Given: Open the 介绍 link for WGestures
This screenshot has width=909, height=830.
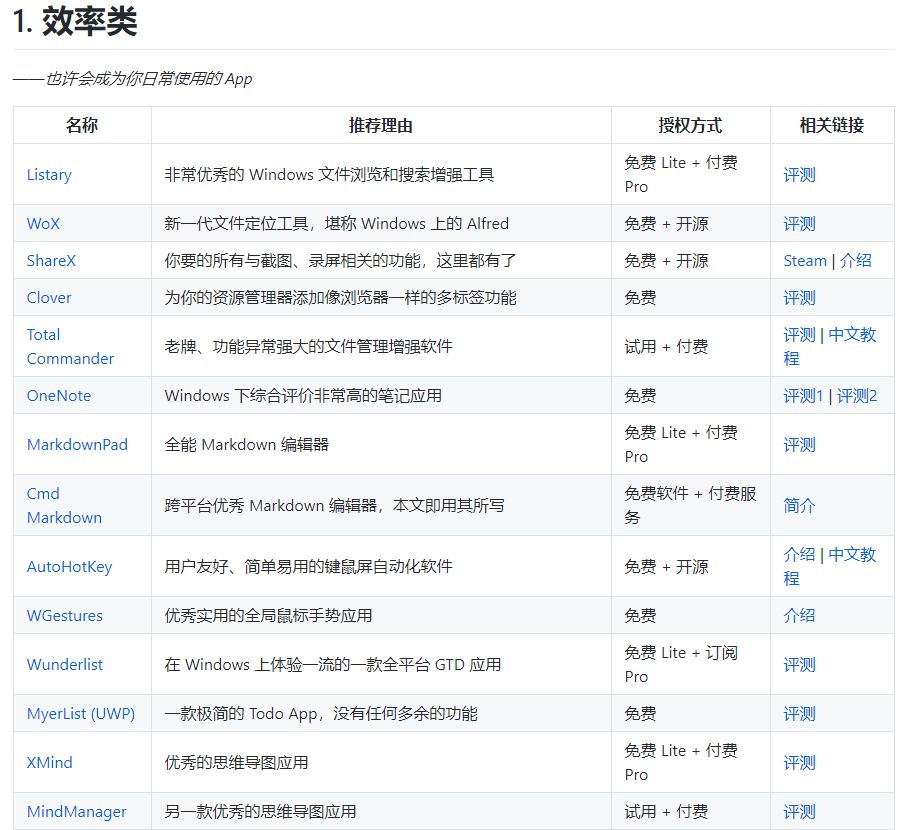Looking at the screenshot, I should tap(798, 615).
